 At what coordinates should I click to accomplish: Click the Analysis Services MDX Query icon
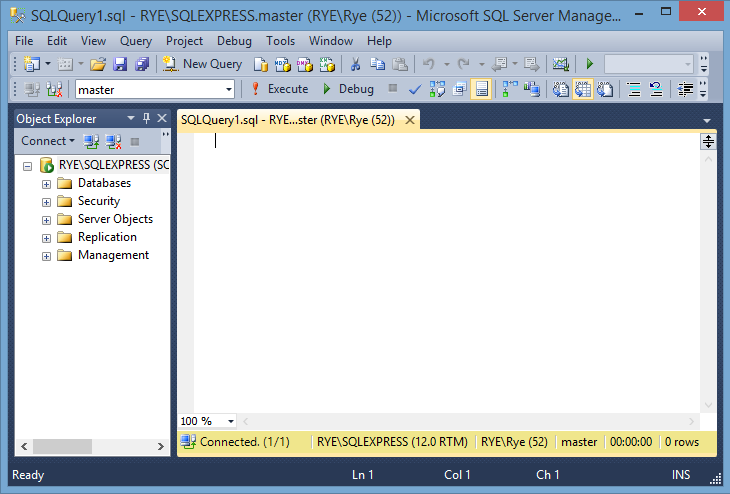tap(283, 64)
